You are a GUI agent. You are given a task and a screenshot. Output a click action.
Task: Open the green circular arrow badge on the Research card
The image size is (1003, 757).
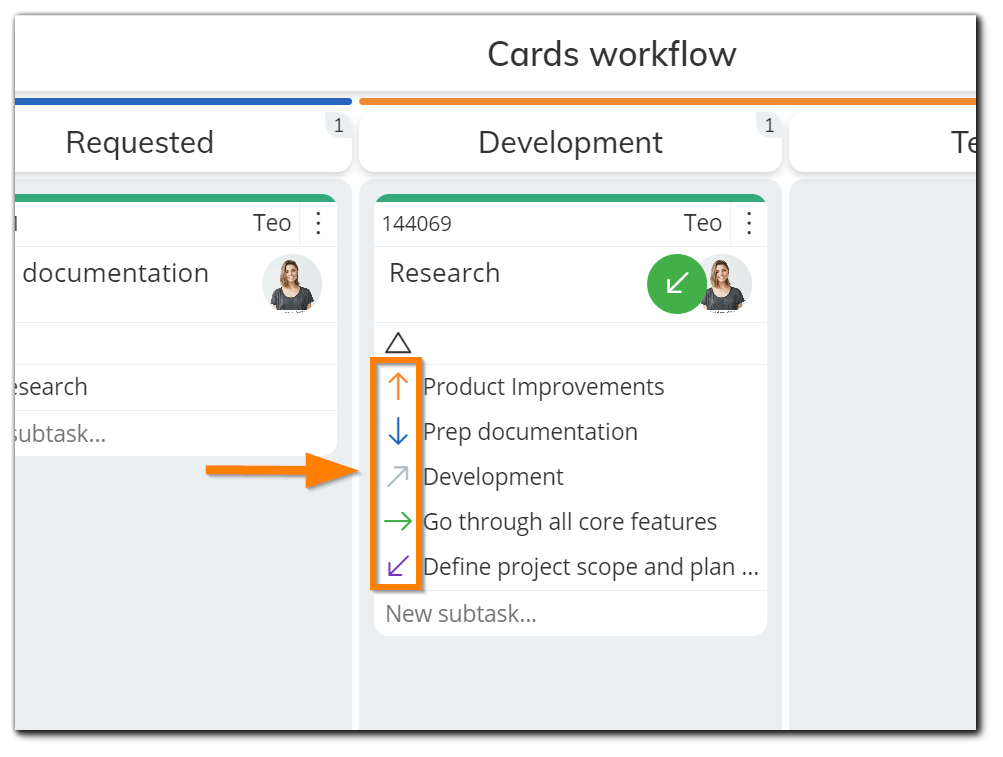(676, 285)
